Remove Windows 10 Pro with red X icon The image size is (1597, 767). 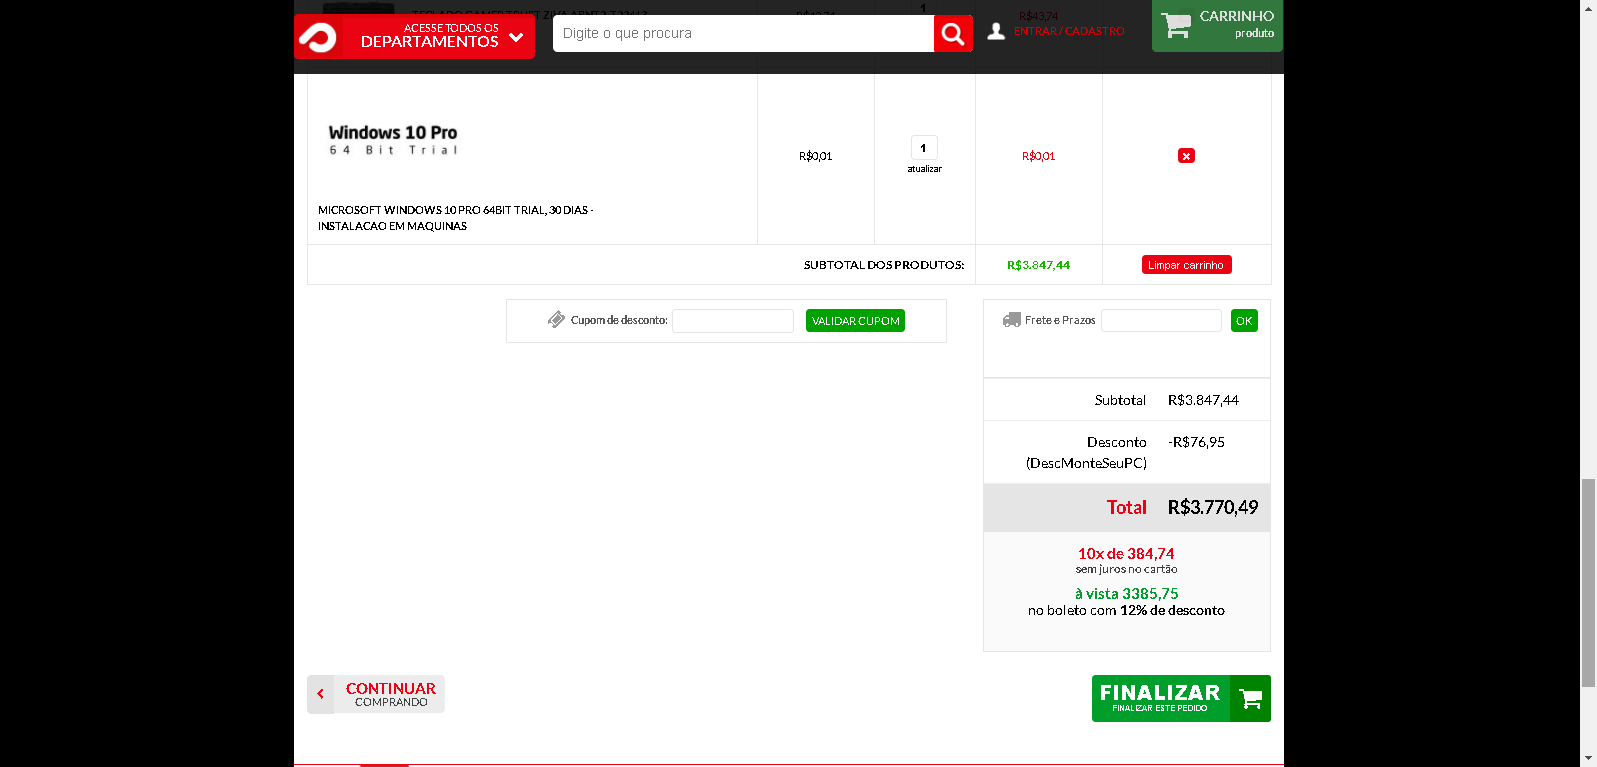tap(1186, 156)
